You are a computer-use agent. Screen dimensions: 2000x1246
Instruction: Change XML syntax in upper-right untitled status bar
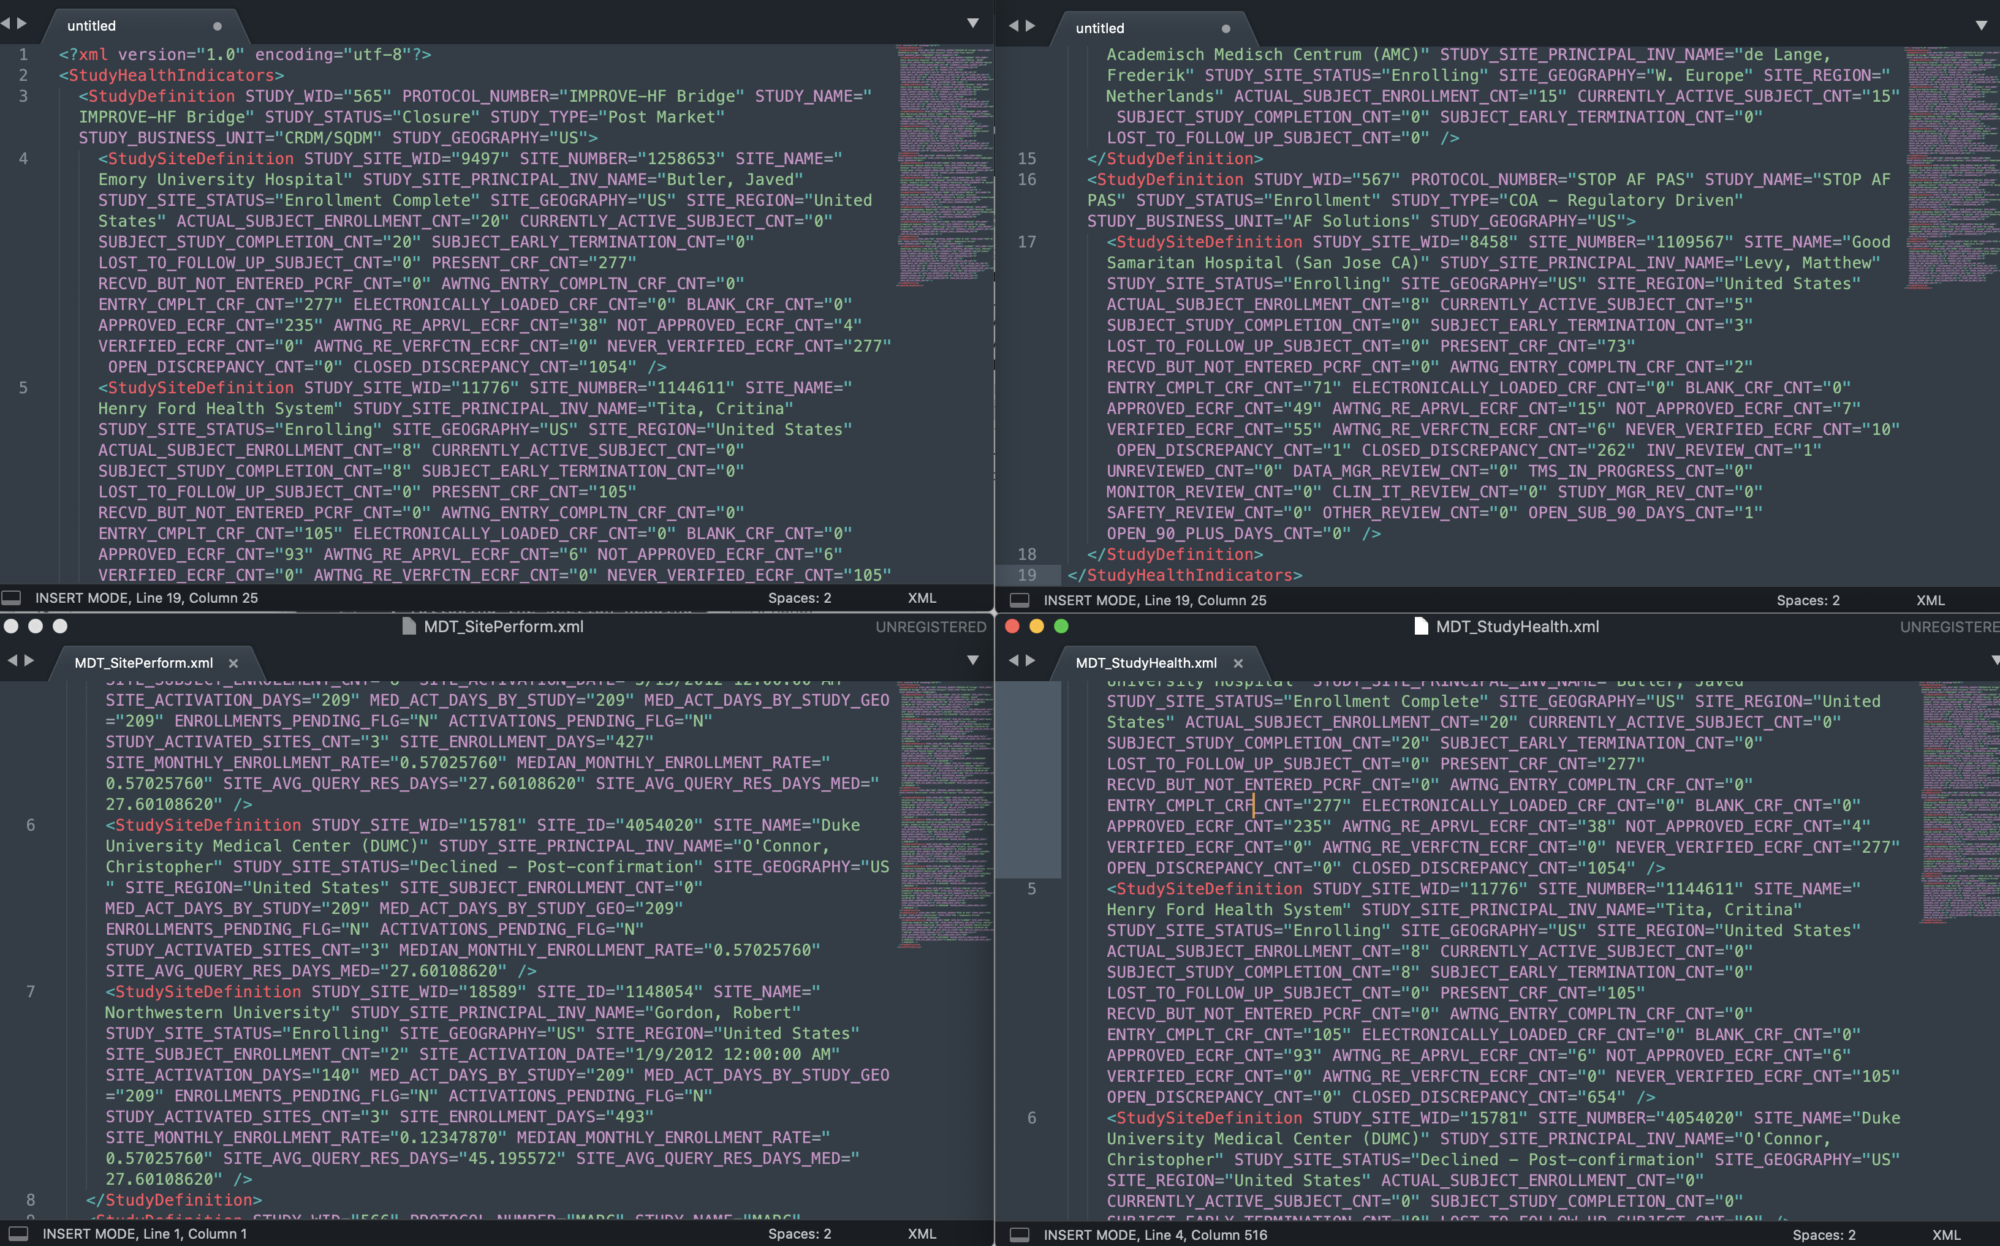click(1931, 600)
